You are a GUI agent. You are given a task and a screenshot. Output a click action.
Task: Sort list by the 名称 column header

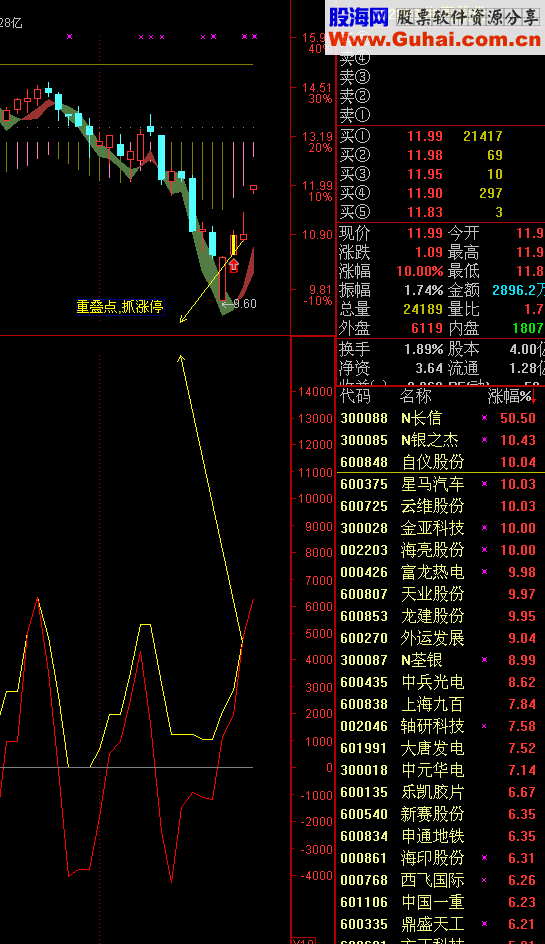tap(416, 396)
